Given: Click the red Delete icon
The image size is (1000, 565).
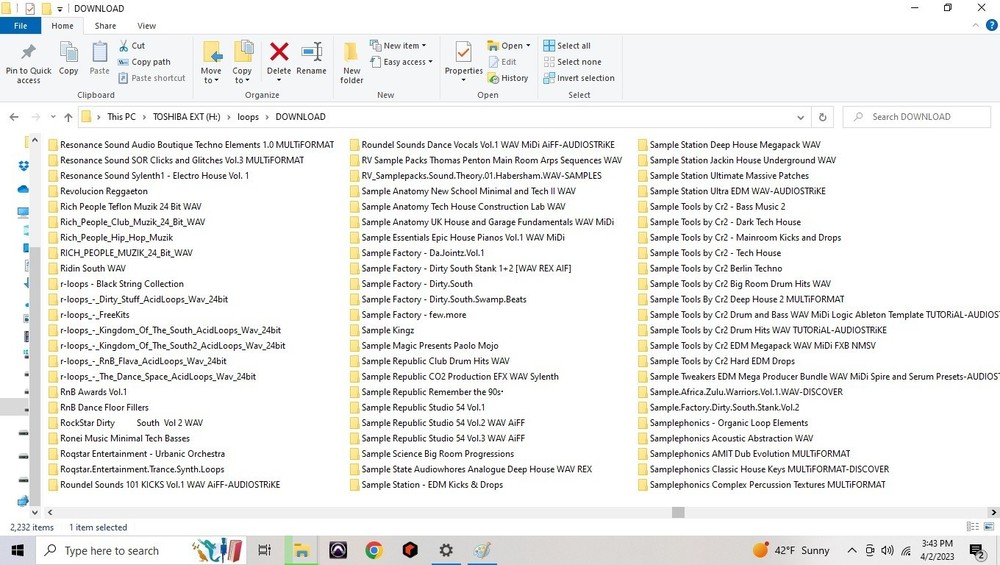Looking at the screenshot, I should (x=279, y=52).
